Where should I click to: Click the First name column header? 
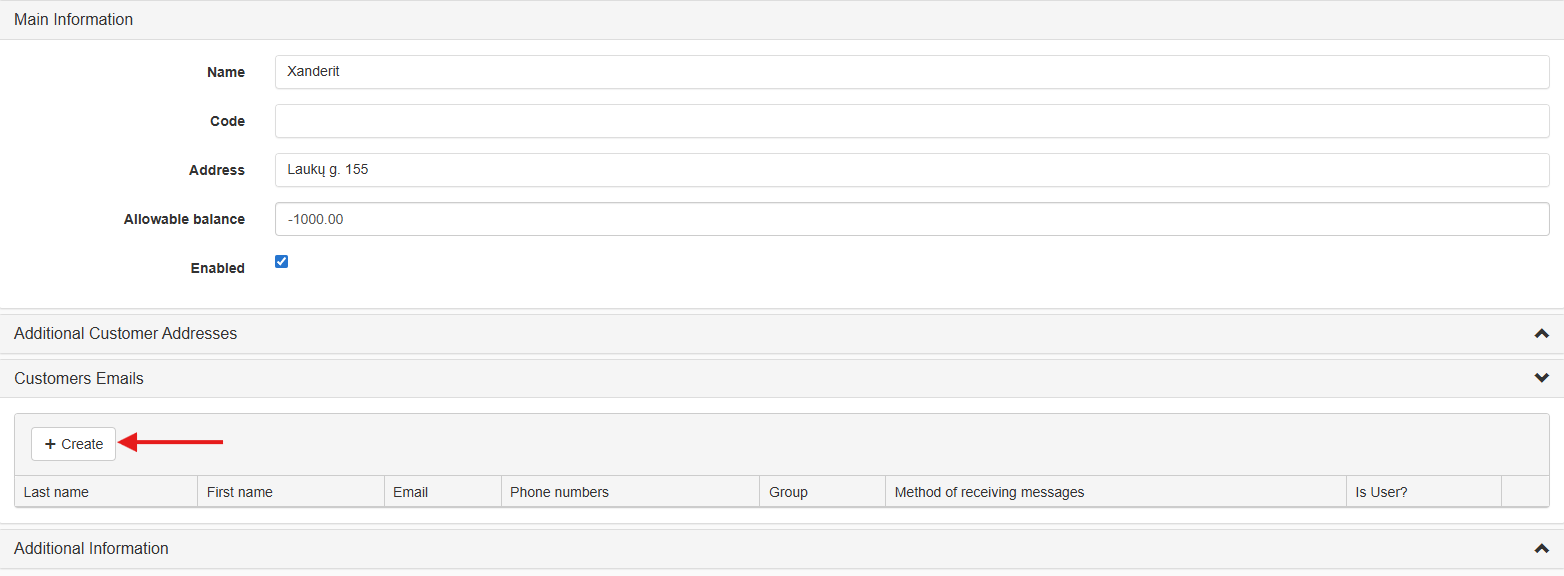240,492
